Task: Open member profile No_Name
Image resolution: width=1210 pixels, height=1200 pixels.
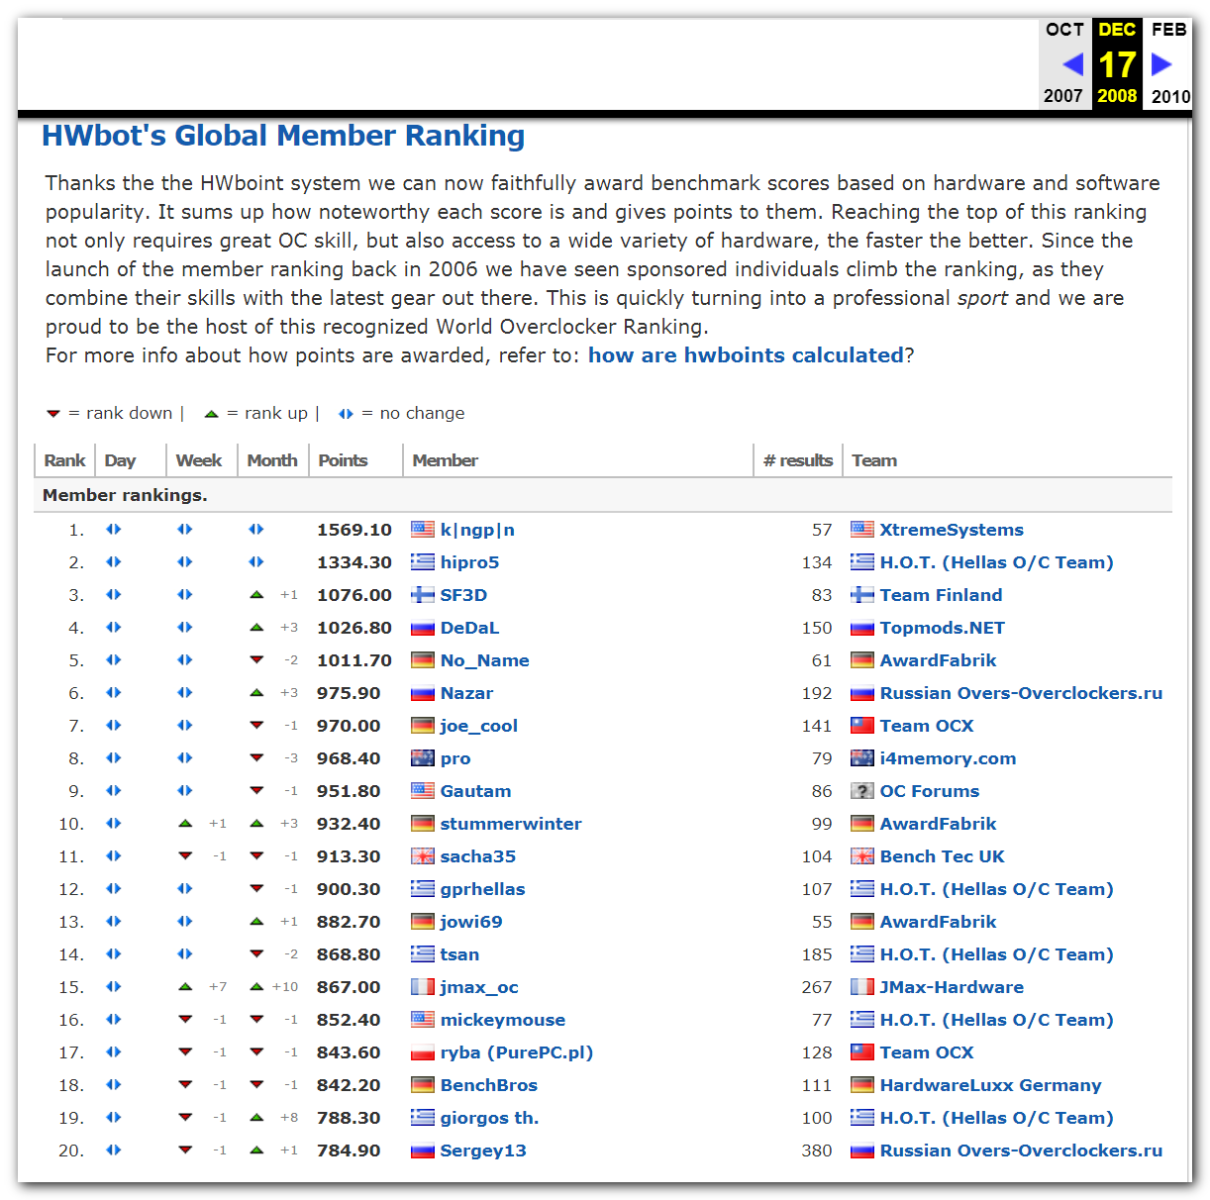Action: coord(484,661)
